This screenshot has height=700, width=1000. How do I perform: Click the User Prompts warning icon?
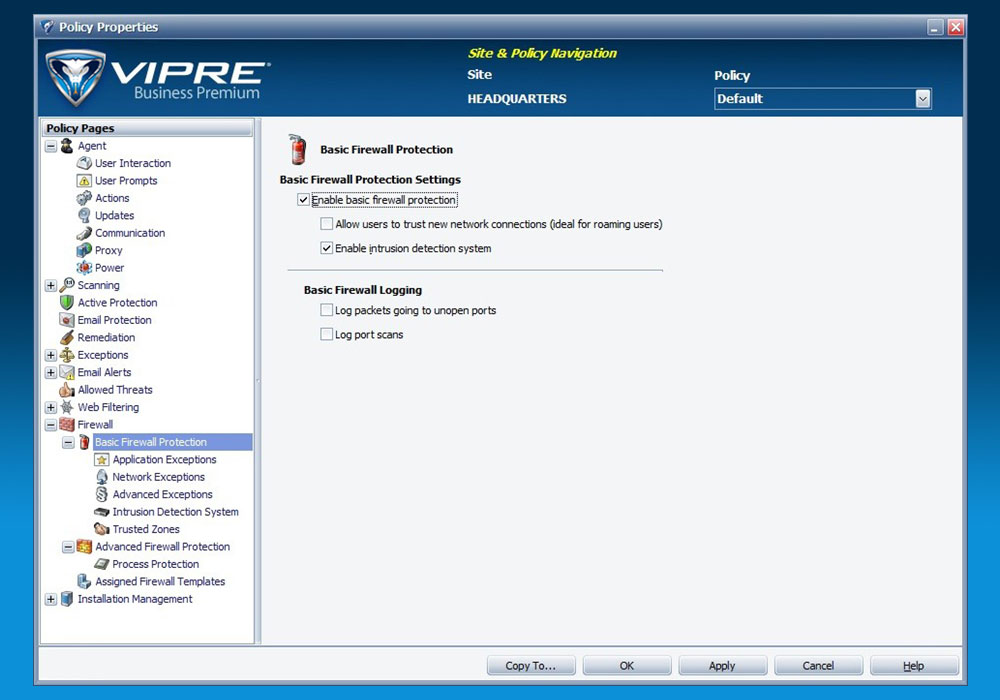tap(84, 180)
